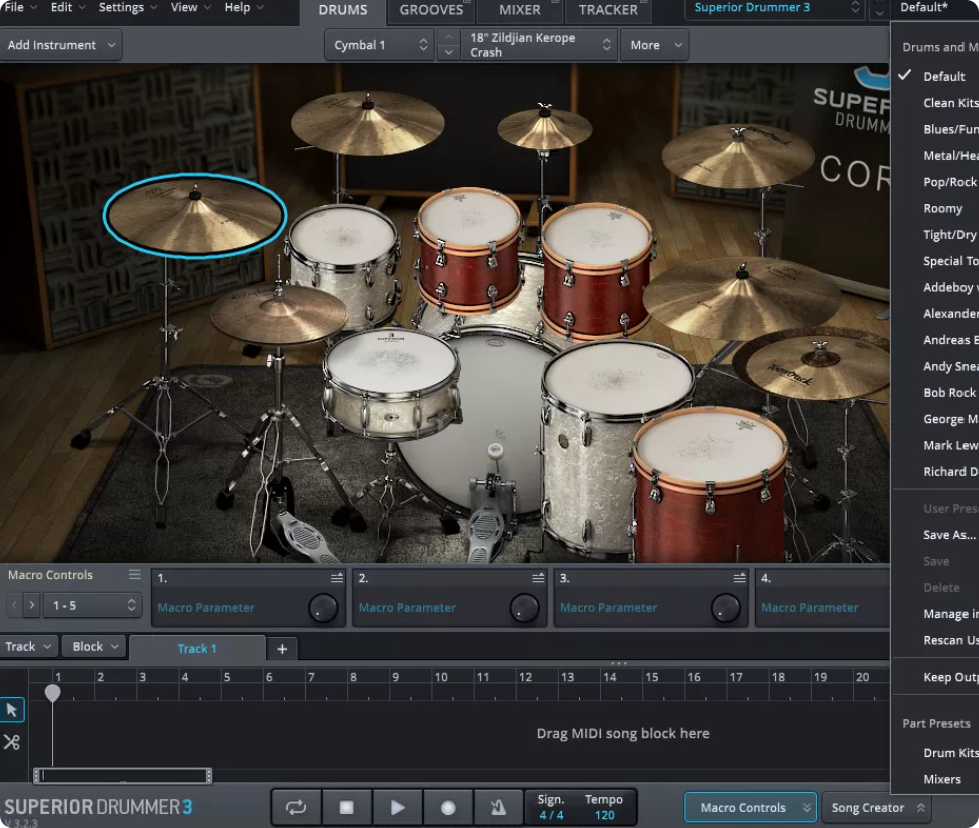Go to previous macro page arrow

tap(14, 605)
